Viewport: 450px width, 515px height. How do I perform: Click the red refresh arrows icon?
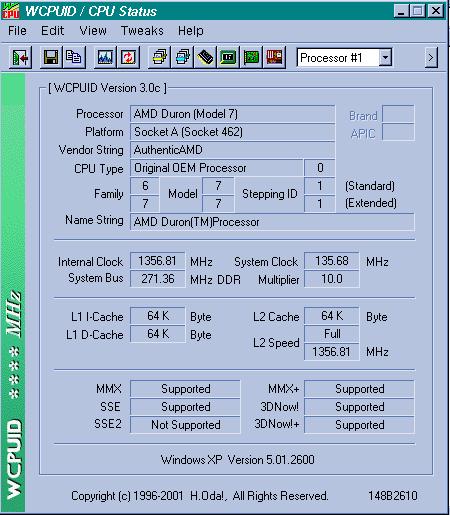pos(128,58)
